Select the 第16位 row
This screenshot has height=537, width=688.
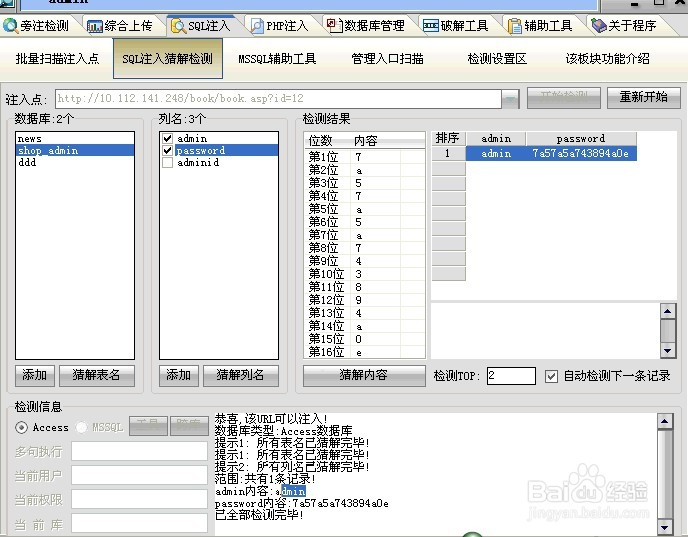pyautogui.click(x=364, y=352)
